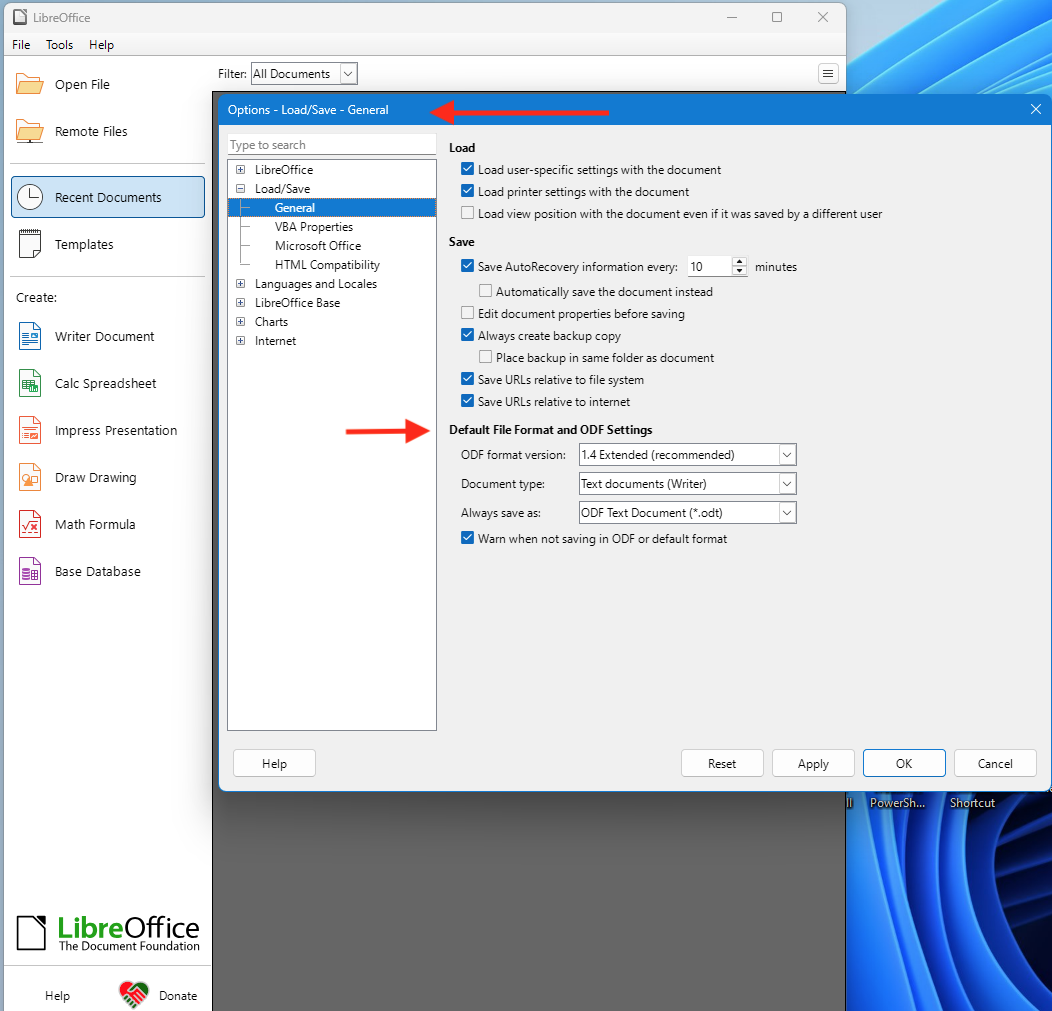Expand the Languages and Locales node

(241, 284)
